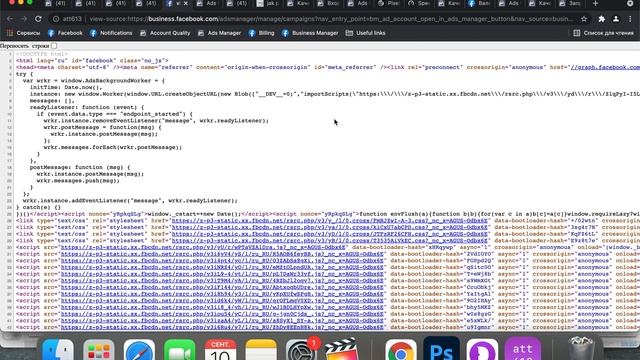Image resolution: width=640 pixels, height=360 pixels.
Task: Open the Trash in the Dock
Action: coord(581,349)
